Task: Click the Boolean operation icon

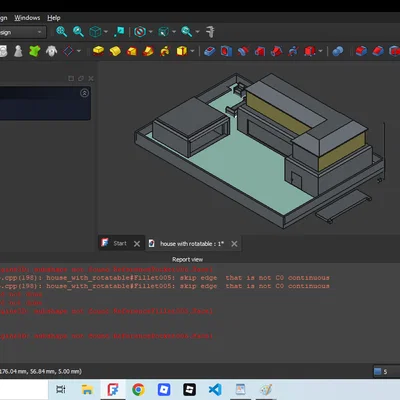Action: click(x=338, y=51)
